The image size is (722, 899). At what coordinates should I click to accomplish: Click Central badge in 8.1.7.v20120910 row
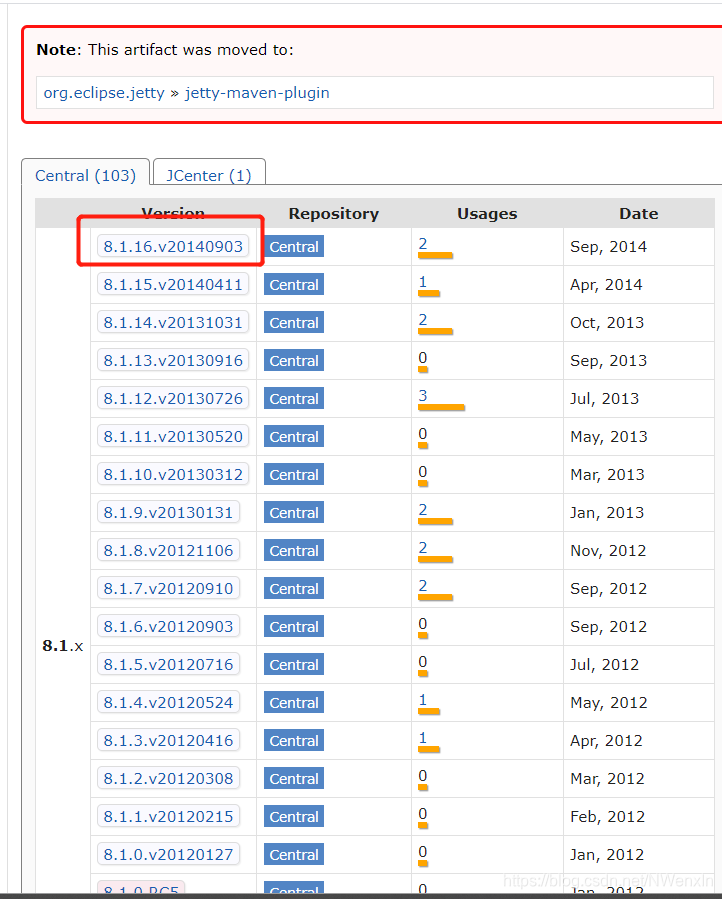click(x=294, y=588)
